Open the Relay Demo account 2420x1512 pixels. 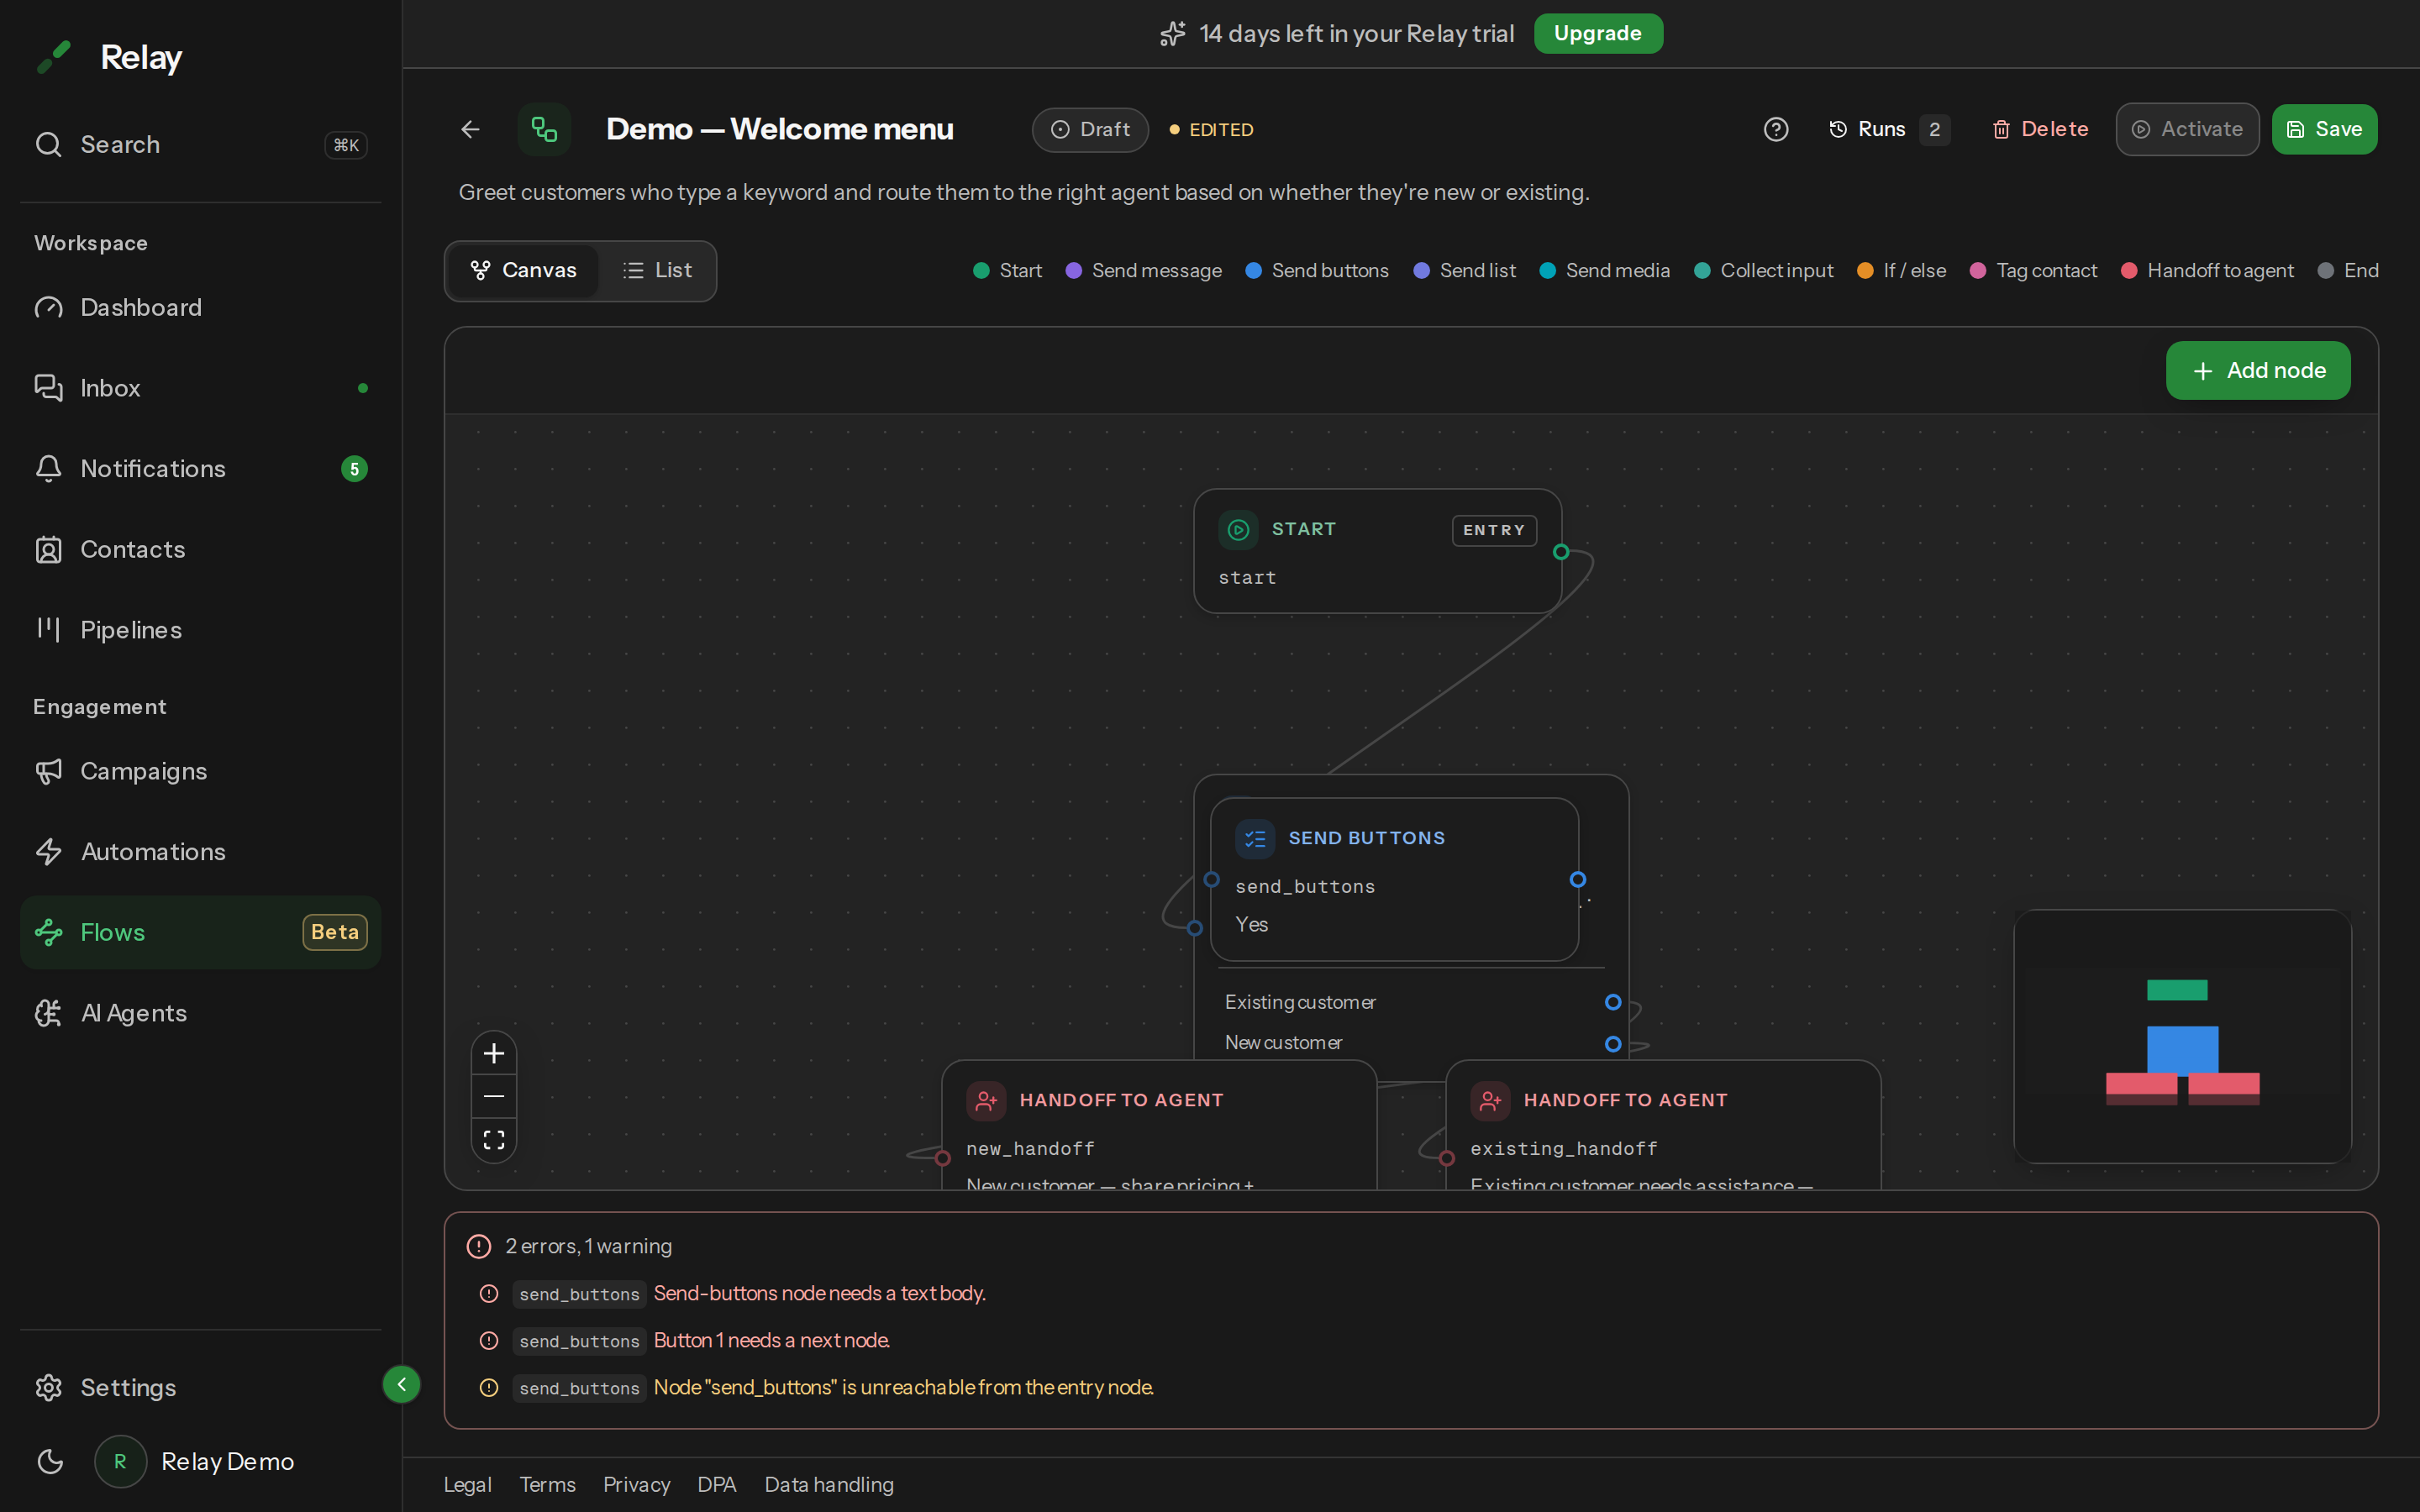[x=195, y=1461]
